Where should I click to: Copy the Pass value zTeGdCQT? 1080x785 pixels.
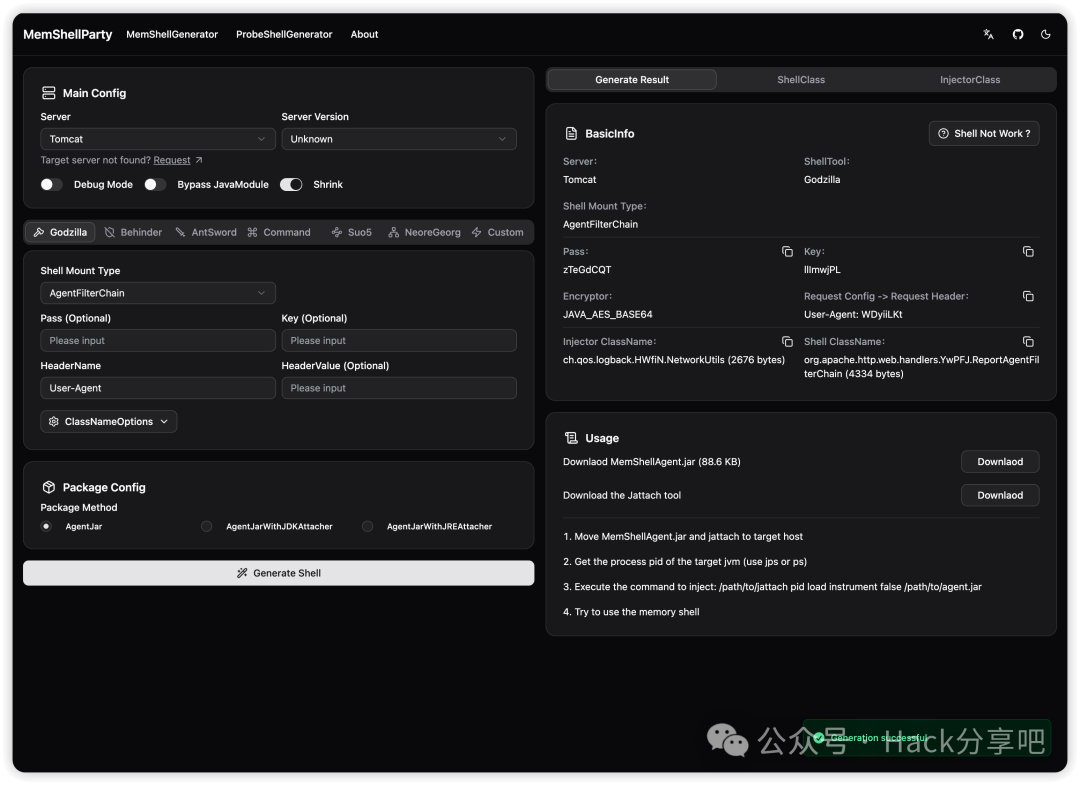point(787,252)
